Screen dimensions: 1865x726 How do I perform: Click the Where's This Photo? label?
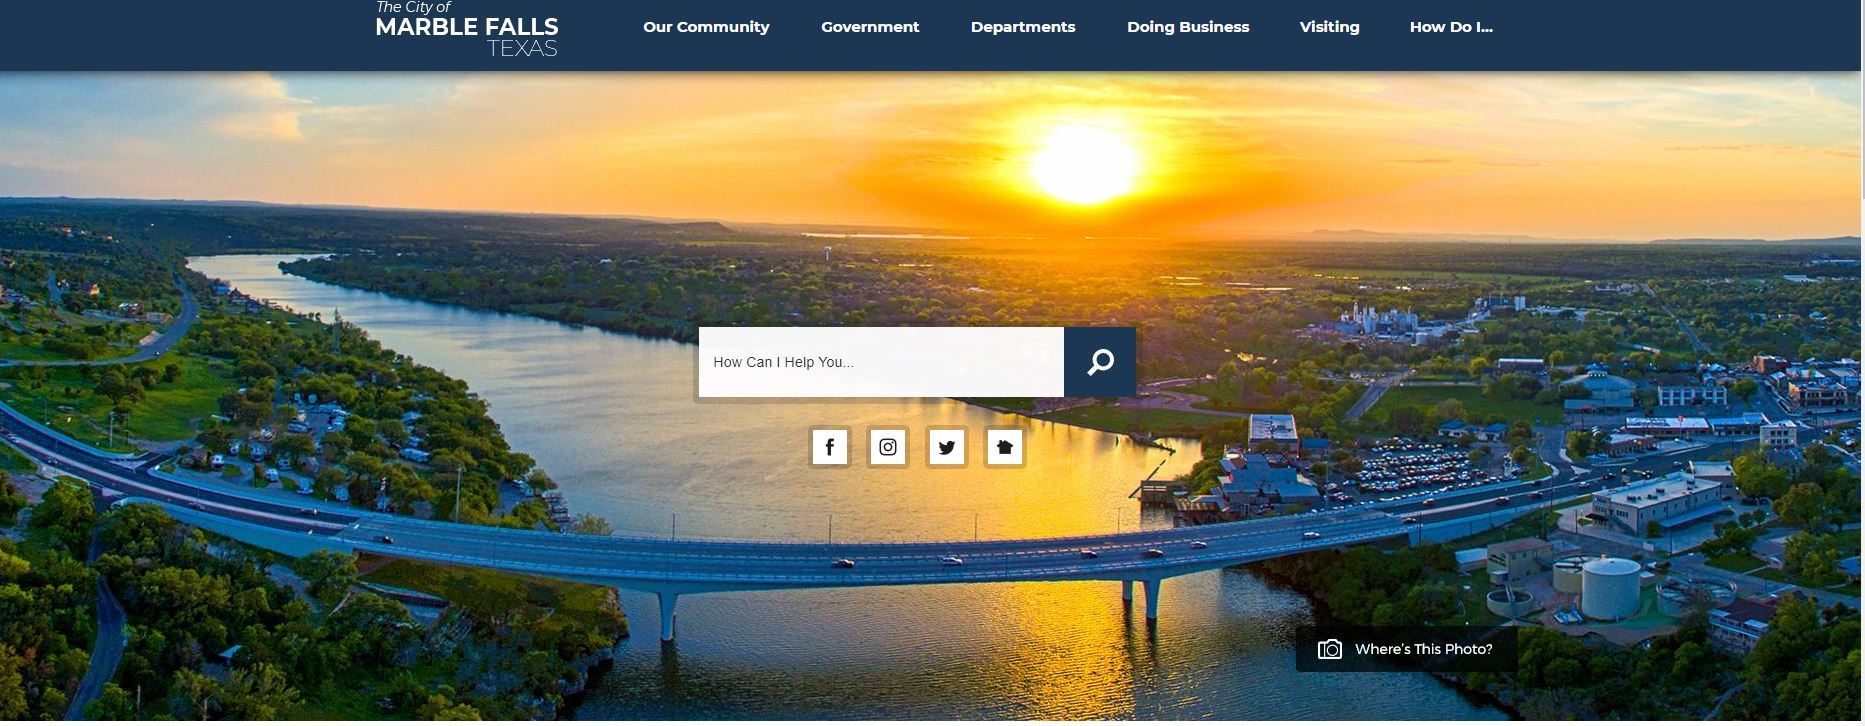pyautogui.click(x=1423, y=650)
